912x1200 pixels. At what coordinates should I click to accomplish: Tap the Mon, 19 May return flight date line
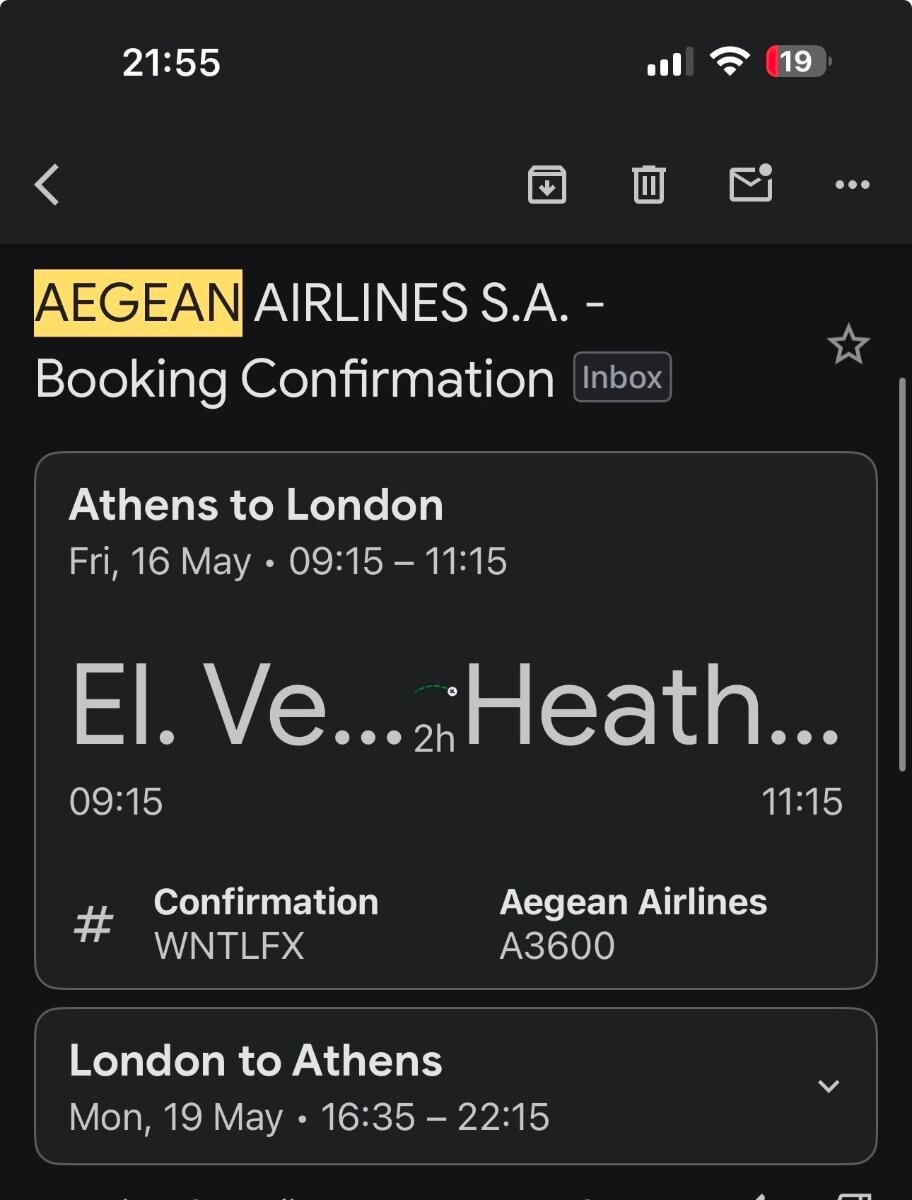pos(309,1117)
